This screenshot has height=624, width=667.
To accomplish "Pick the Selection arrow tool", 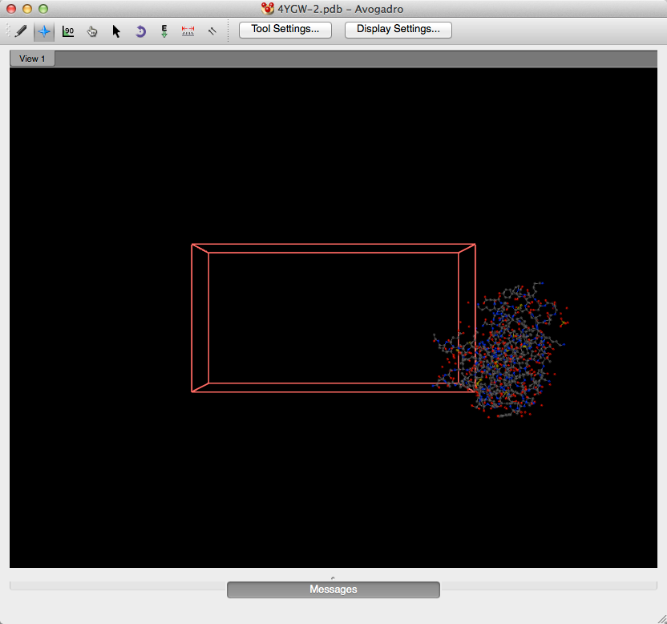I will 116,31.
